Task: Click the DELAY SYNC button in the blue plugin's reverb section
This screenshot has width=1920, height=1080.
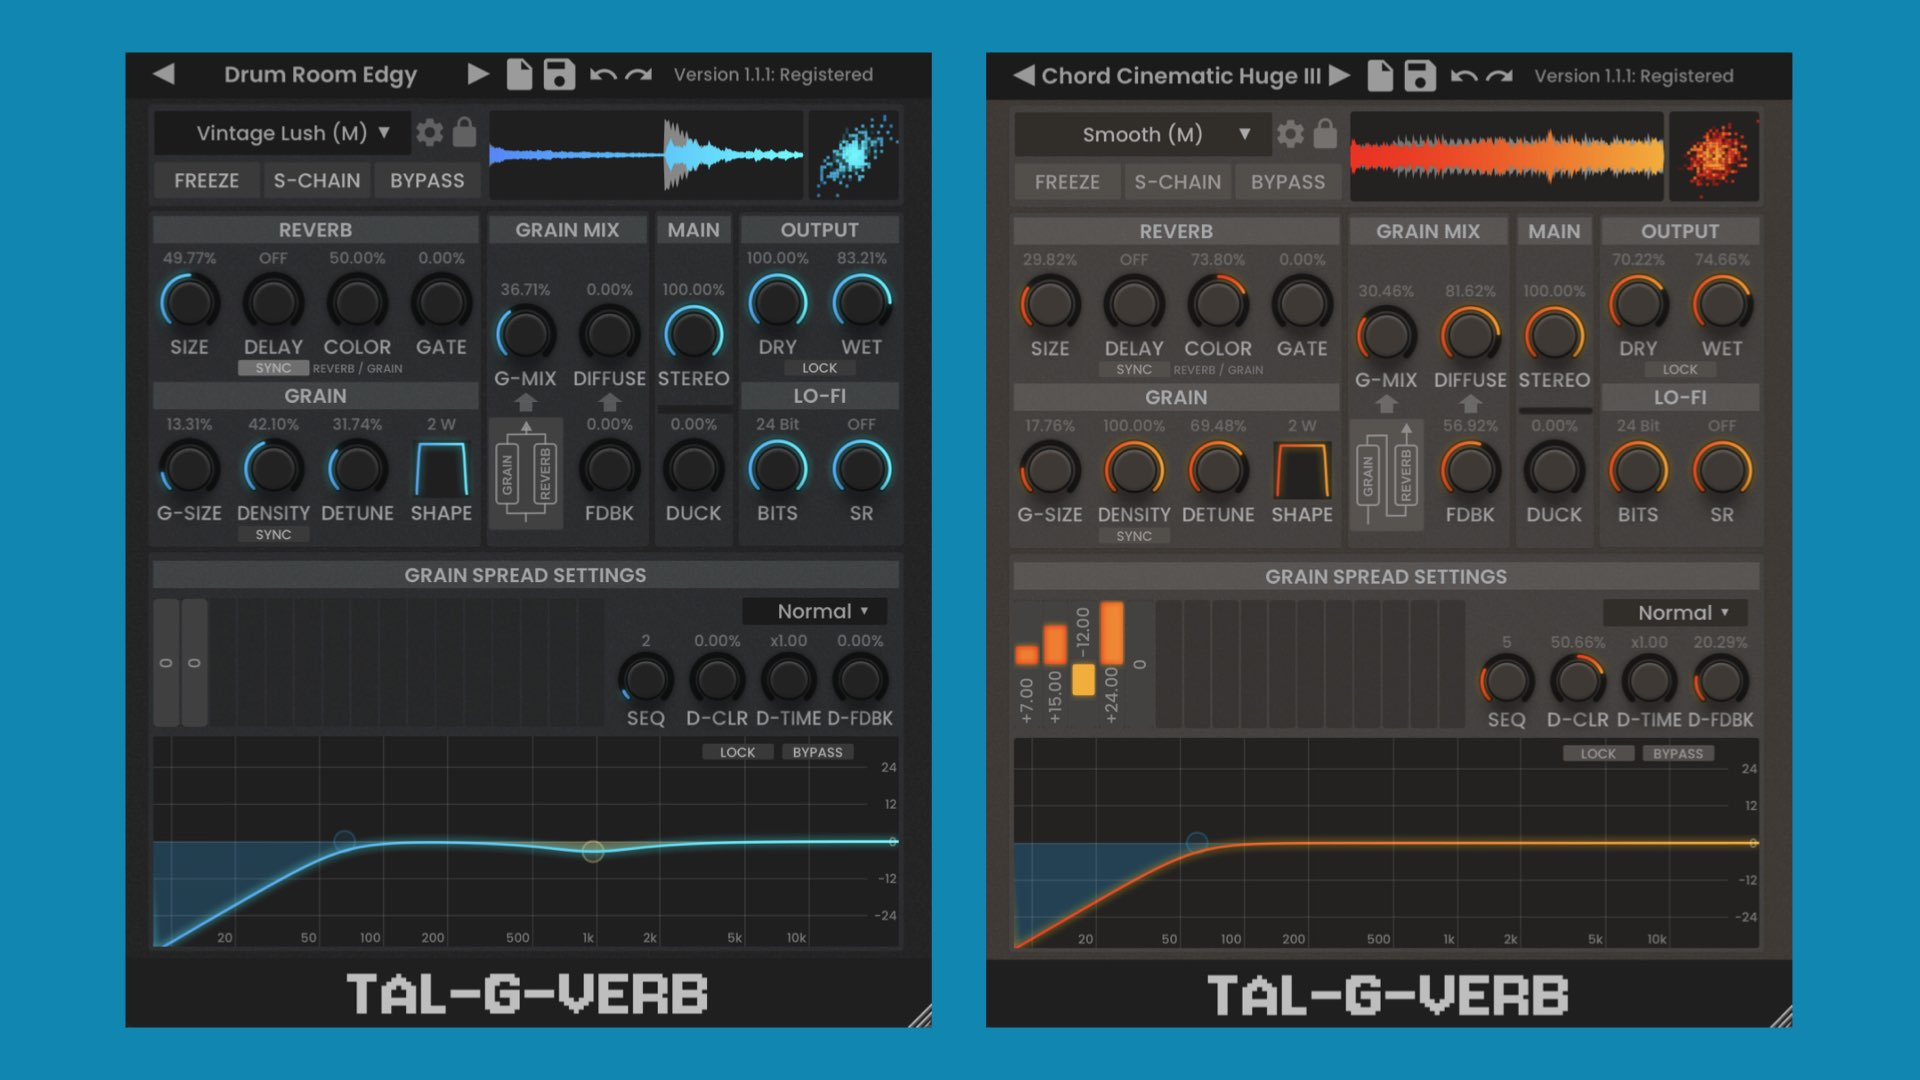Action: (x=273, y=368)
